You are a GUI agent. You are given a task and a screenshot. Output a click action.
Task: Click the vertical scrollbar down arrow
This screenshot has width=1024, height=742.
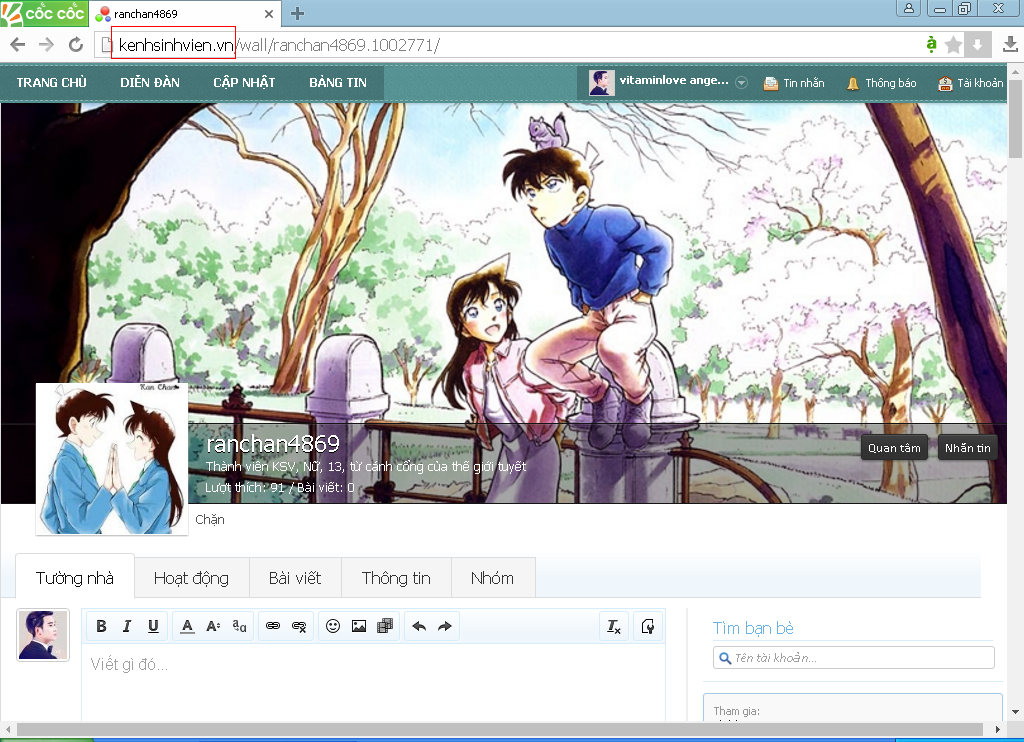pyautogui.click(x=1015, y=711)
